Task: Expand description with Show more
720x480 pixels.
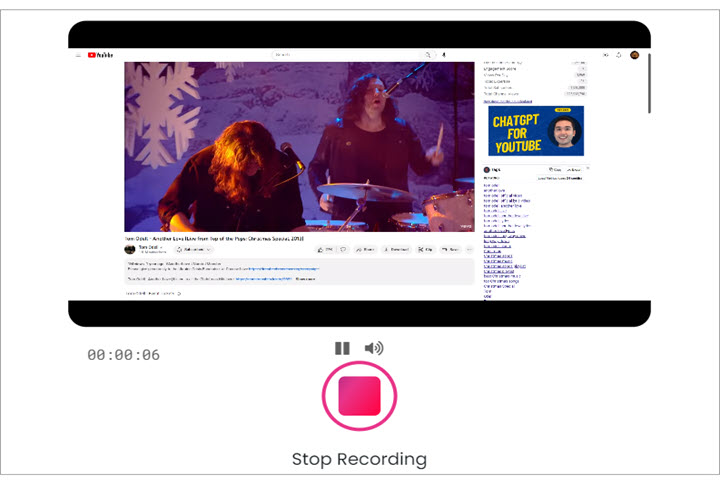Action: [x=305, y=279]
